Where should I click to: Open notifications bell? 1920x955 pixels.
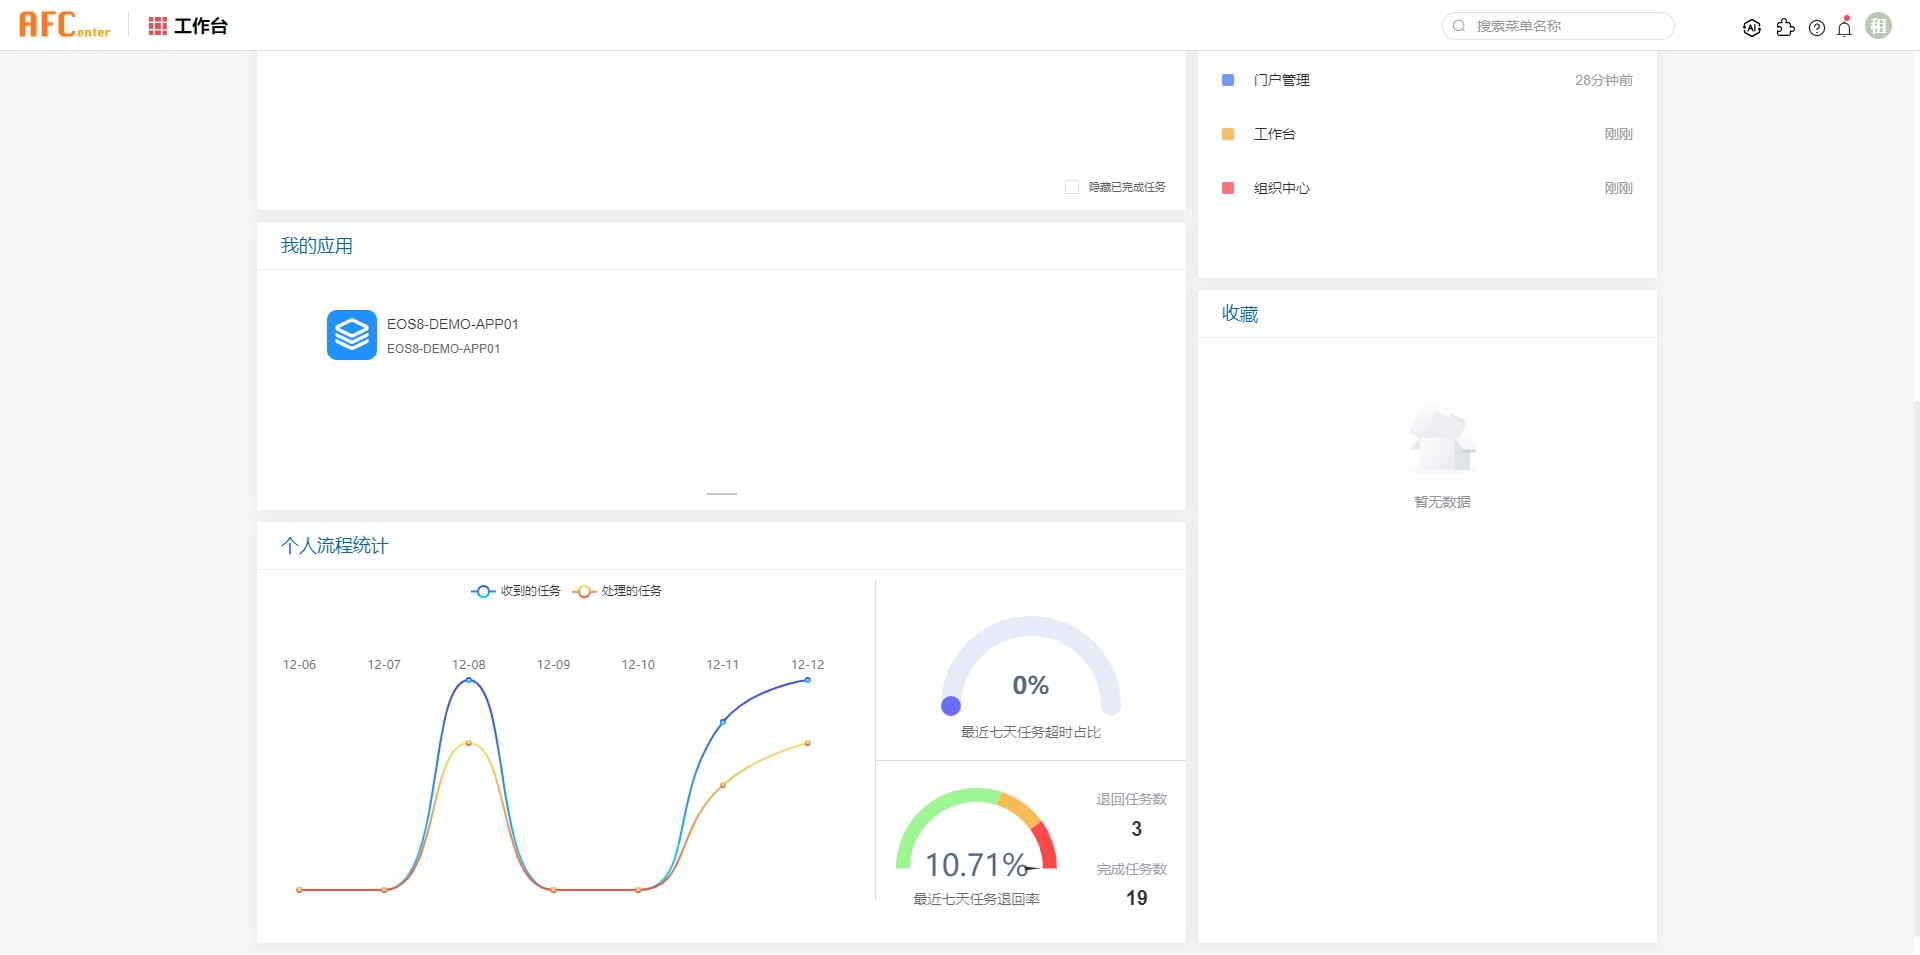point(1845,28)
